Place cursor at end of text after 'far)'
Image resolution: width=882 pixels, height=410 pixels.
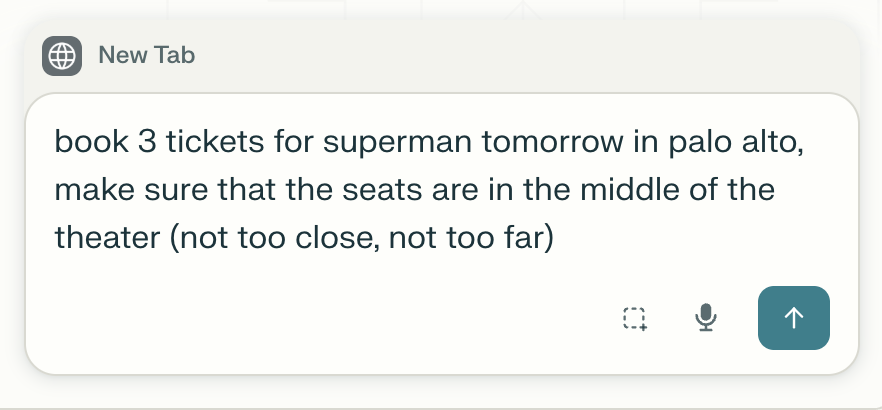pyautogui.click(x=555, y=237)
